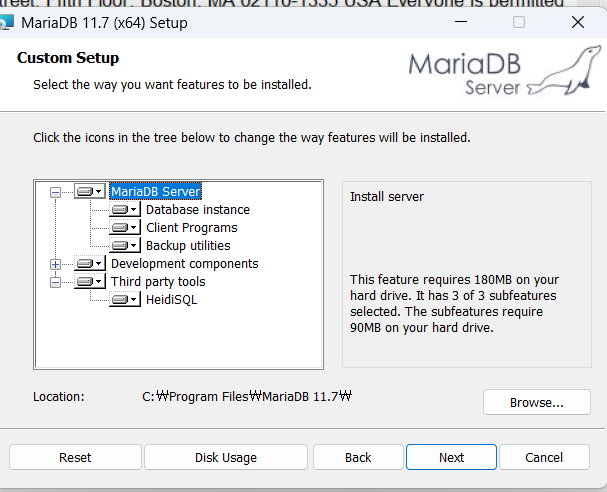Click the Reset button
This screenshot has height=492, width=607.
(x=75, y=458)
